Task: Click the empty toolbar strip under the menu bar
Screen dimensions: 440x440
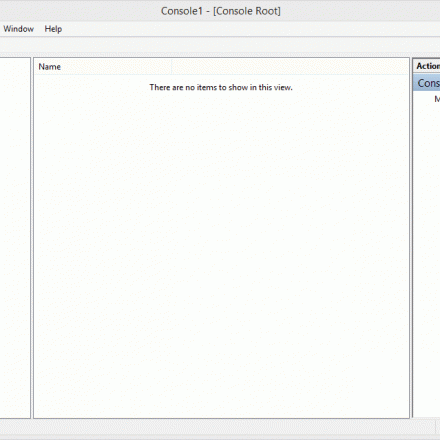Action: click(220, 44)
